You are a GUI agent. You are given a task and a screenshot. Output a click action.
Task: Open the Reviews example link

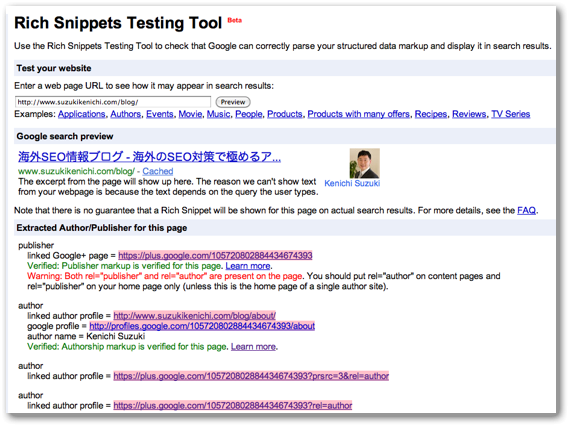coord(469,114)
